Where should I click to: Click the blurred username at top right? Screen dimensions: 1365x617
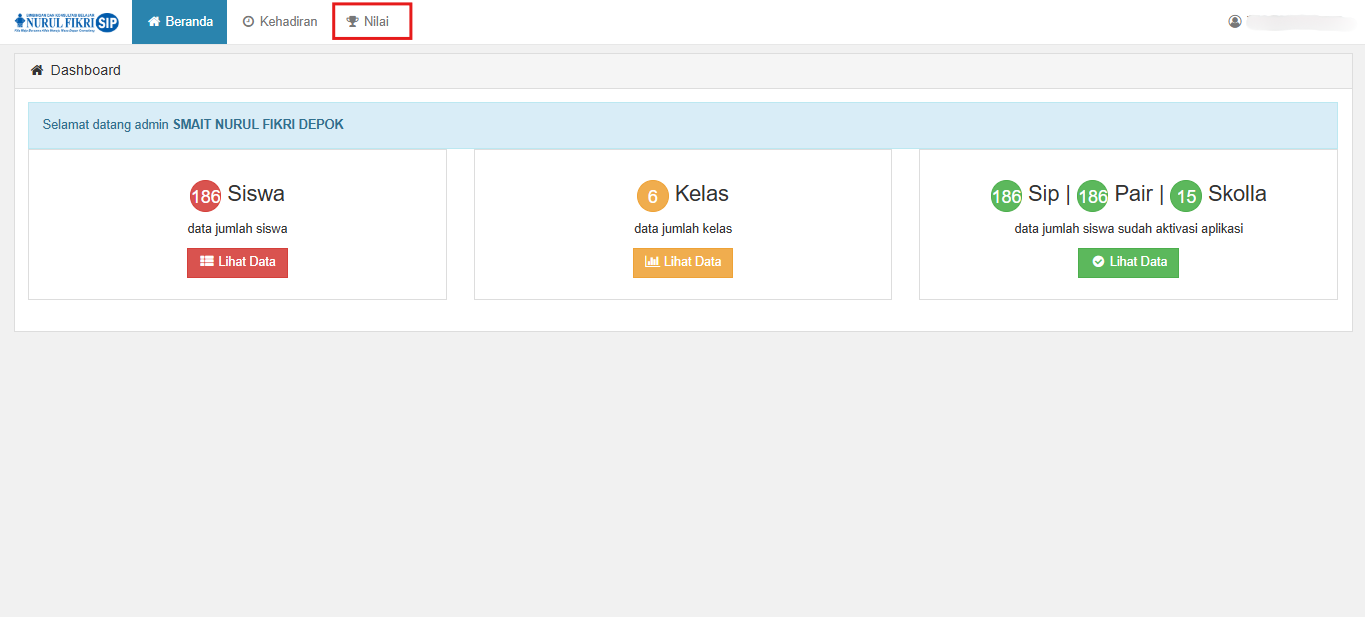1294,21
